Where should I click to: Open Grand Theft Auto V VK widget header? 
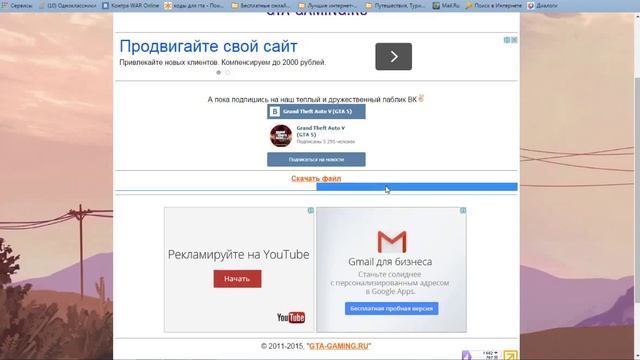[x=316, y=111]
